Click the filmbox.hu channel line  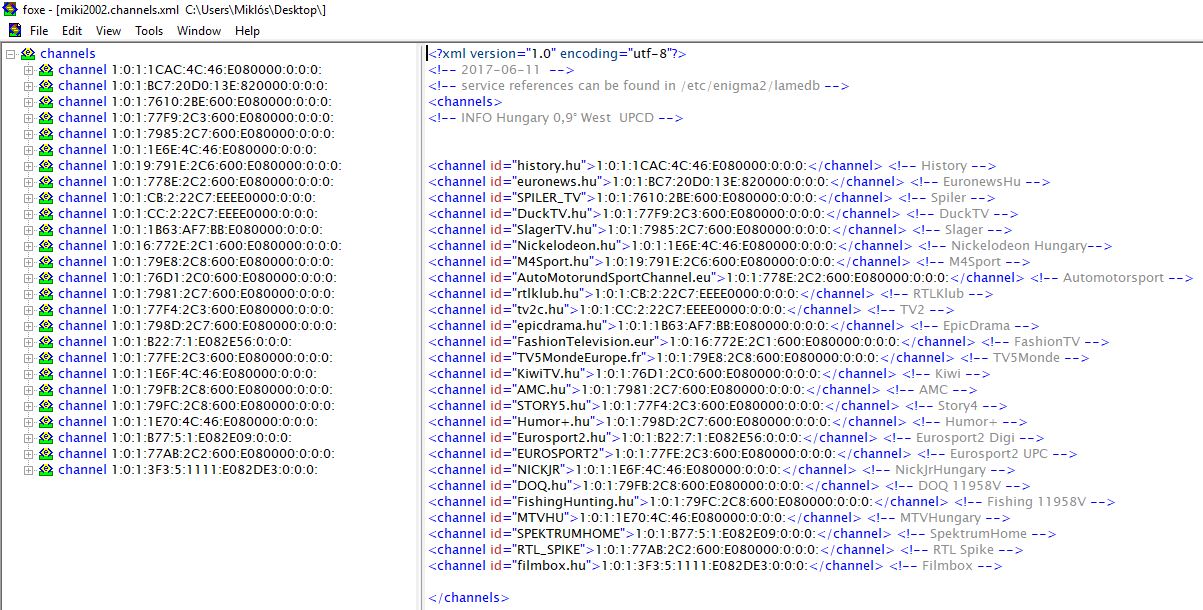pos(715,566)
